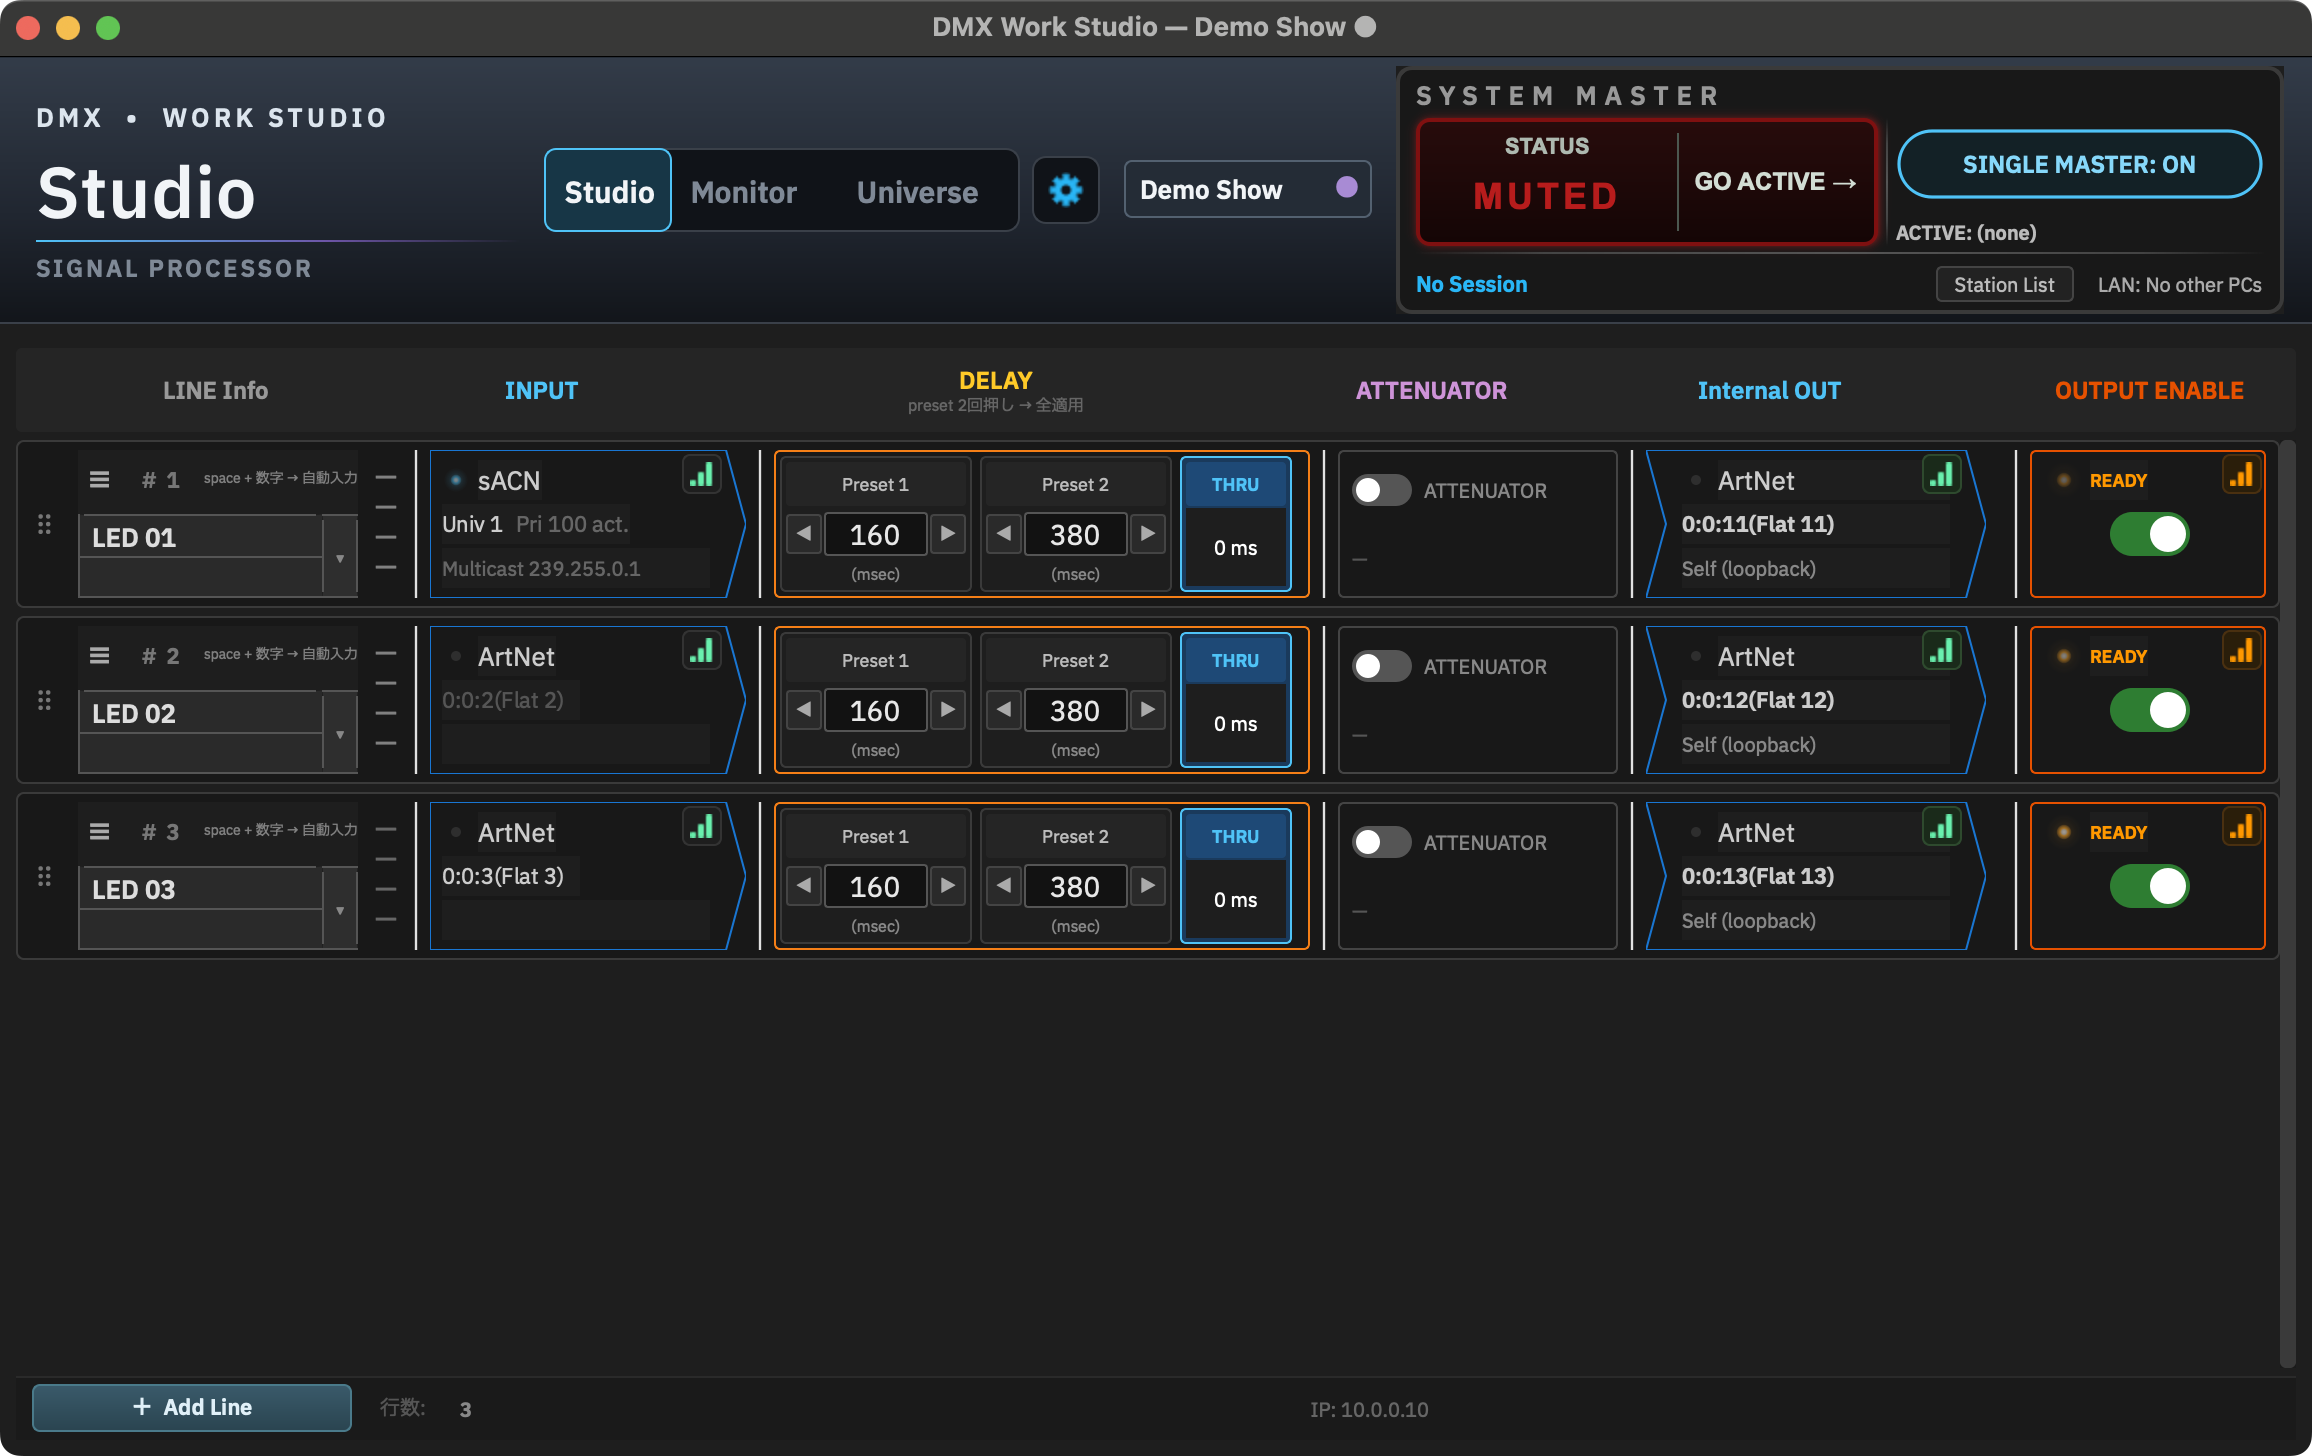Enable the ATTENUATOR switch on line 1
The image size is (2312, 1456).
tap(1381, 490)
